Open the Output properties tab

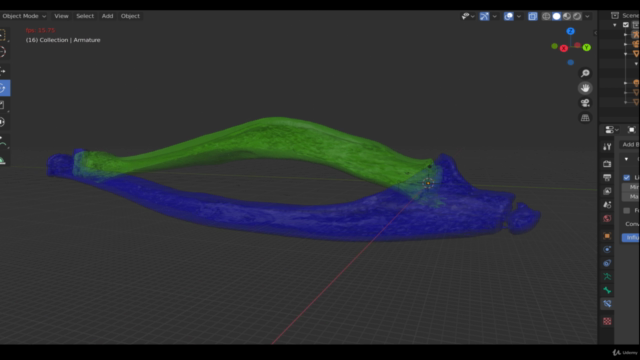607,178
